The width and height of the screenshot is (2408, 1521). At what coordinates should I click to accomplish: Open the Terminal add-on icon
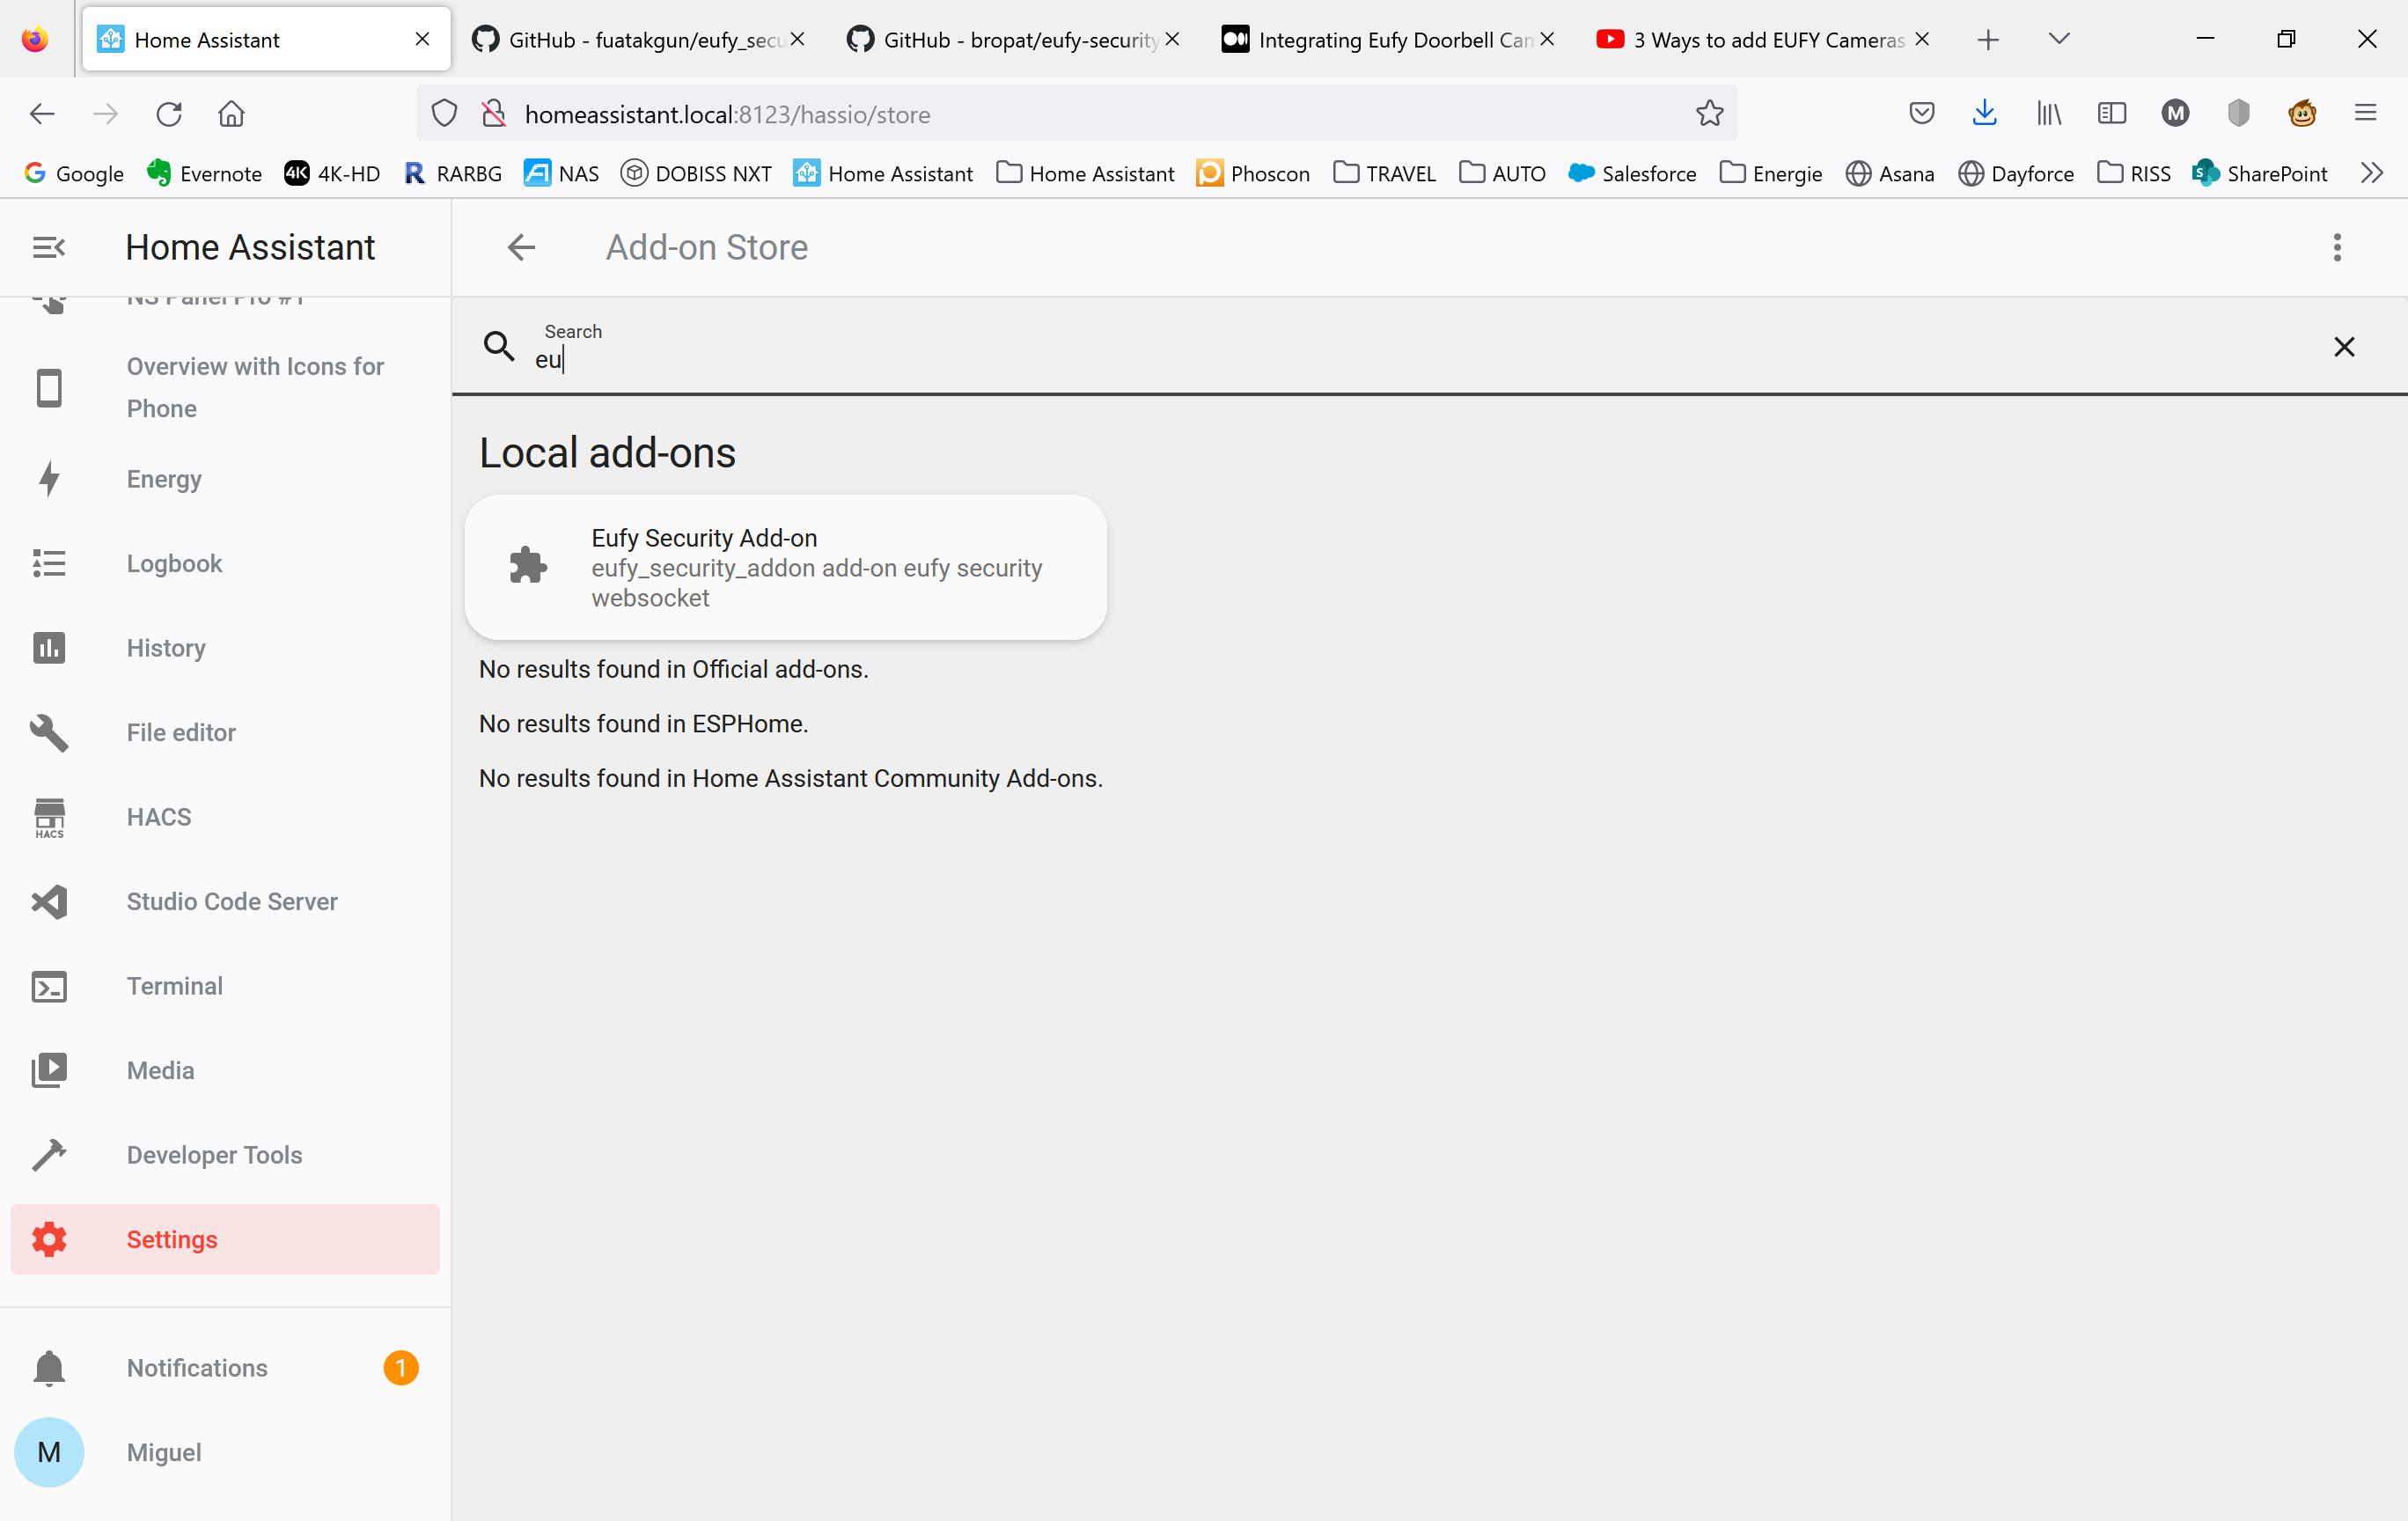[x=49, y=986]
